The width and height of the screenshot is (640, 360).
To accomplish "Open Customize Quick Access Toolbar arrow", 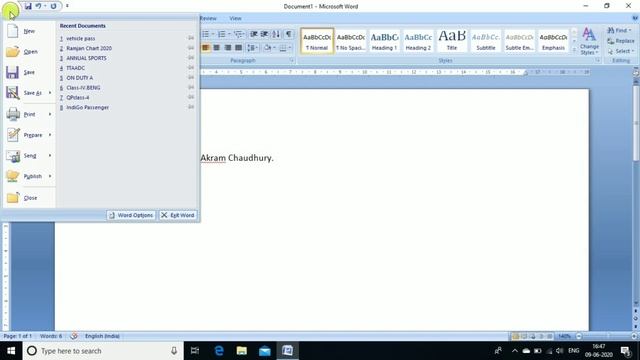I will coord(67,6).
